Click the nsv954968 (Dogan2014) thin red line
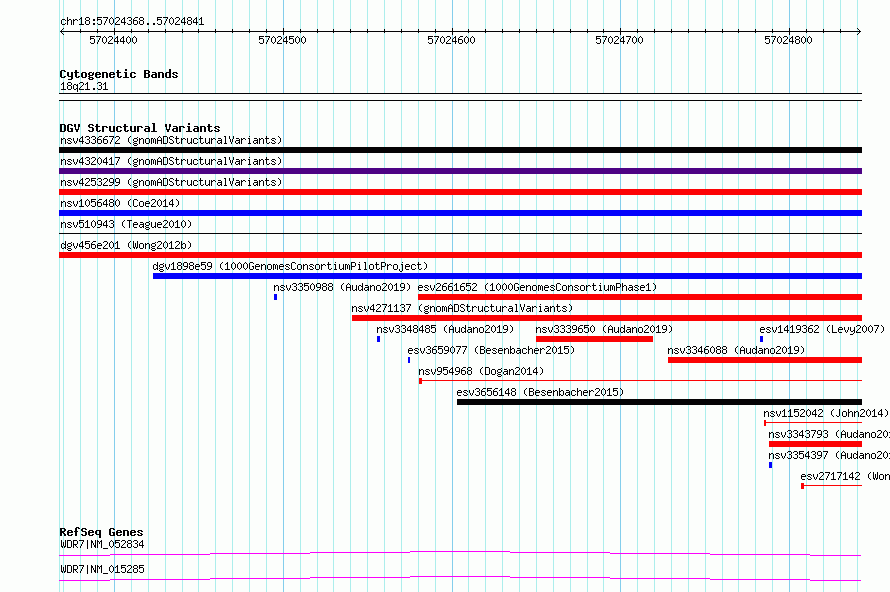 [x=640, y=381]
